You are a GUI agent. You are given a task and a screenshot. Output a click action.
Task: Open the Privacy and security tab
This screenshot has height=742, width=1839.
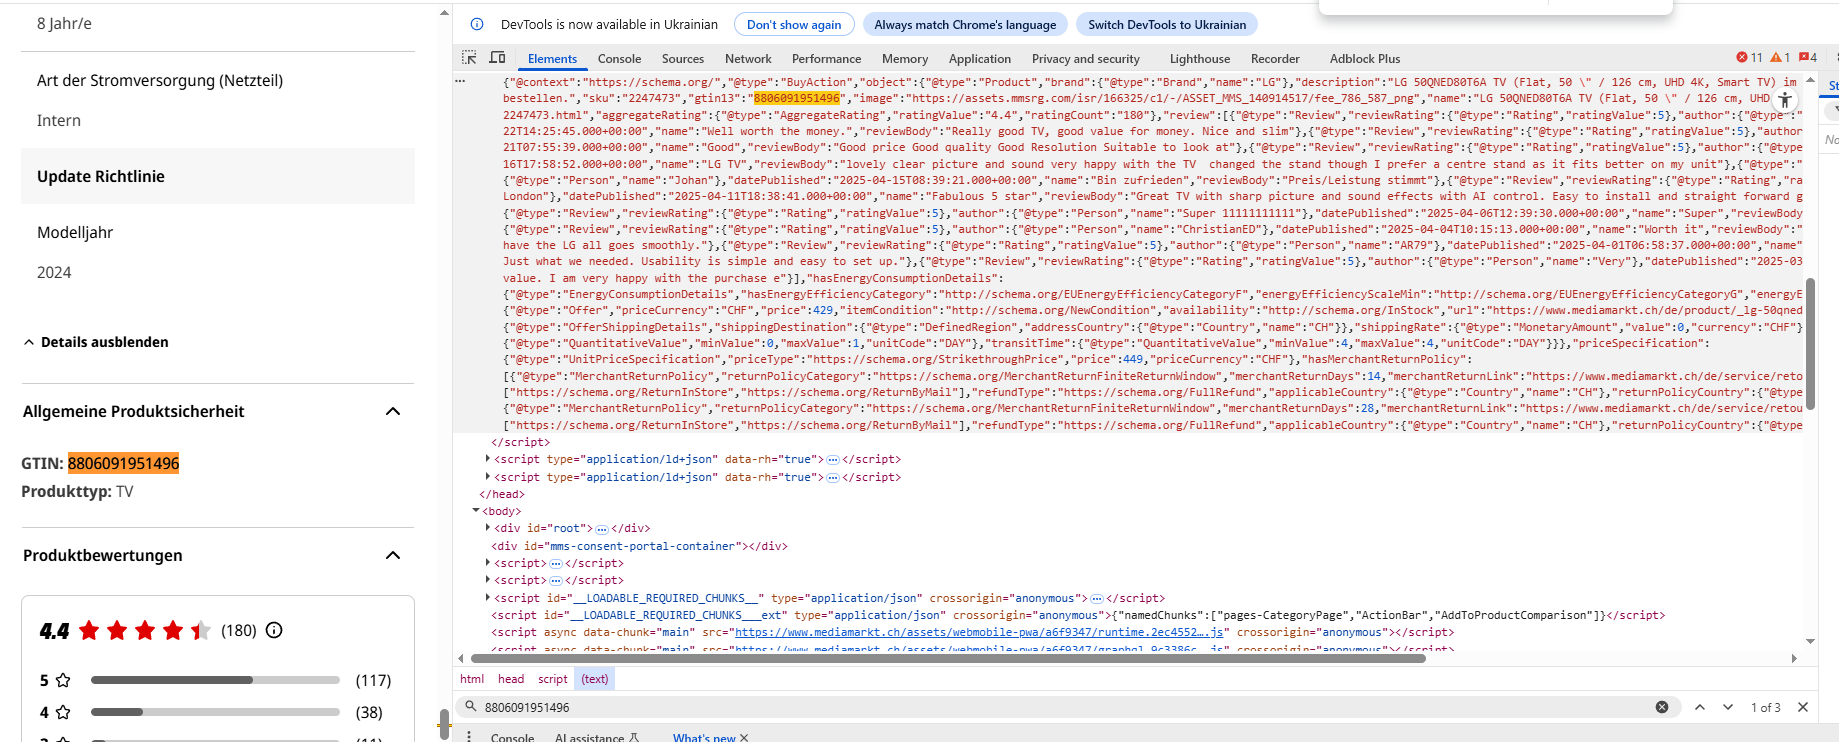click(x=1085, y=59)
